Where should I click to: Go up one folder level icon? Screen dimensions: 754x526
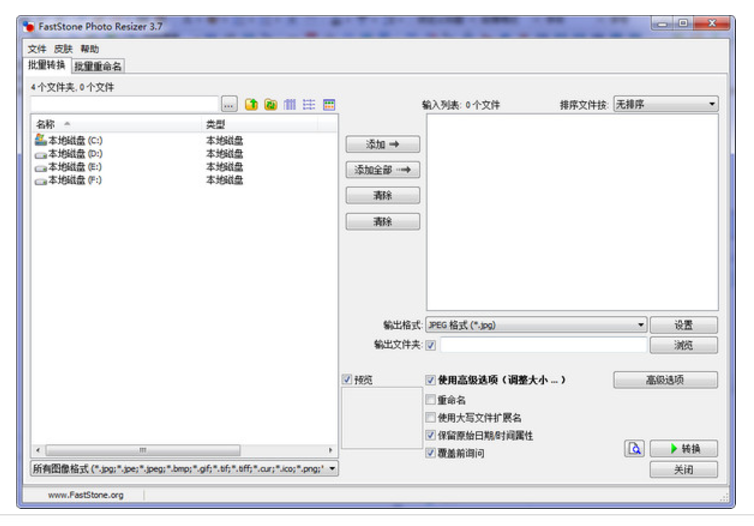(x=251, y=104)
